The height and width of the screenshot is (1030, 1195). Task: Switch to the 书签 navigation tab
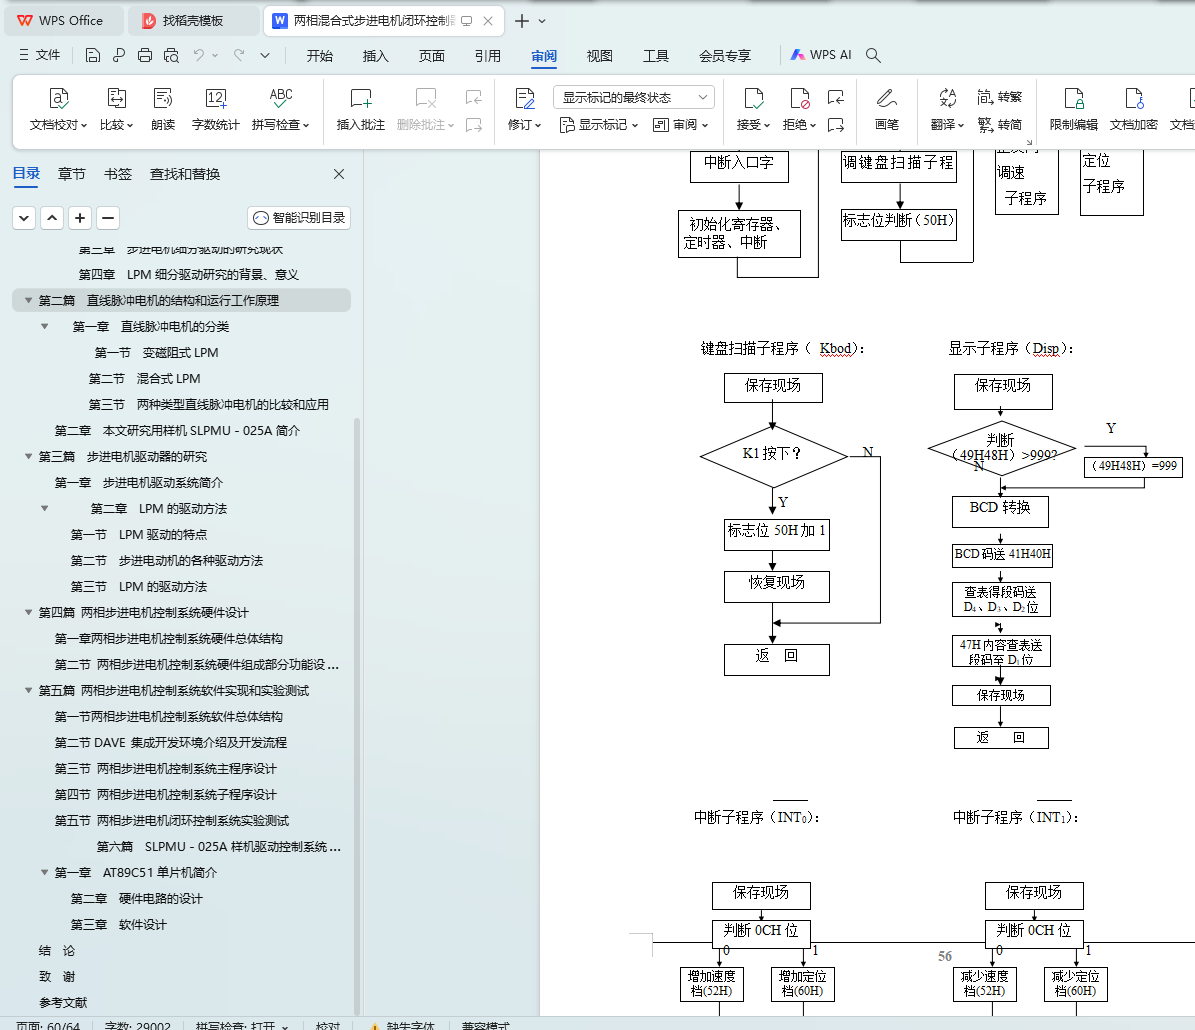(x=118, y=174)
